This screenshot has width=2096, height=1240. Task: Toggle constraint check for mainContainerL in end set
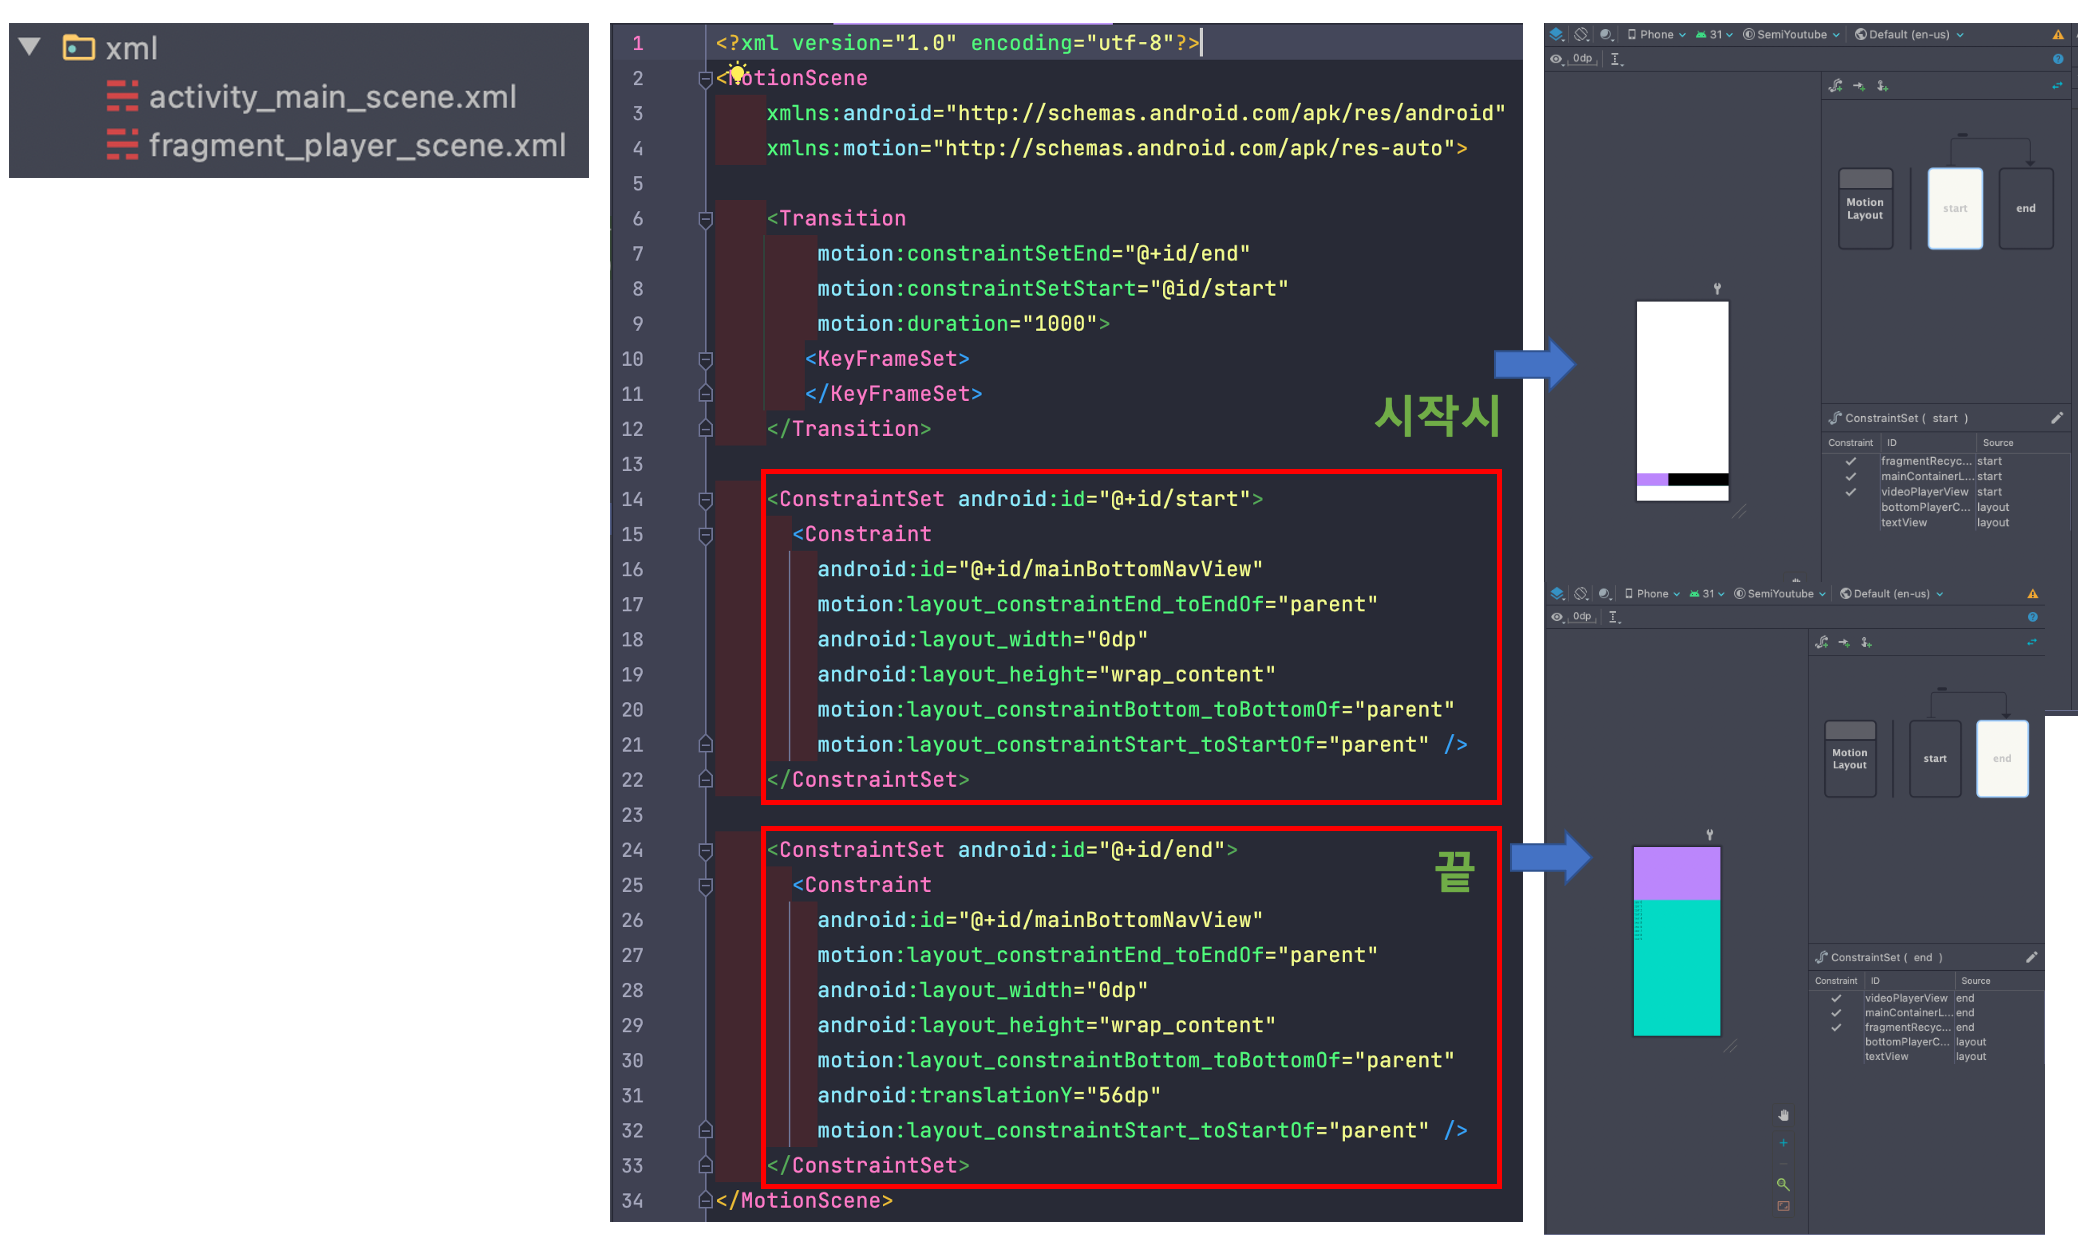click(x=1836, y=1013)
